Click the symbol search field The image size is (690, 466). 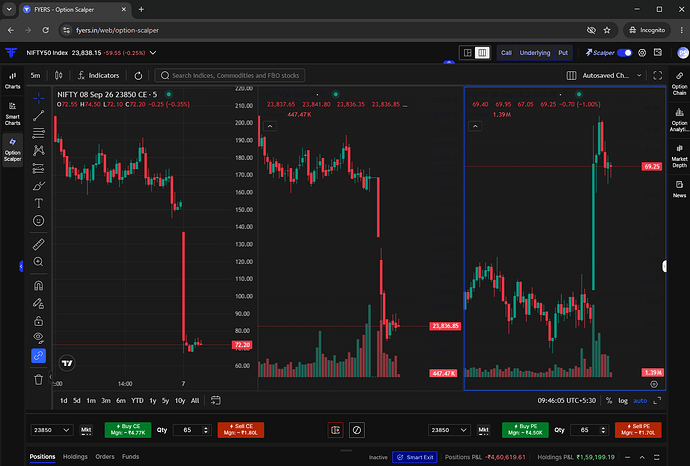[230, 75]
